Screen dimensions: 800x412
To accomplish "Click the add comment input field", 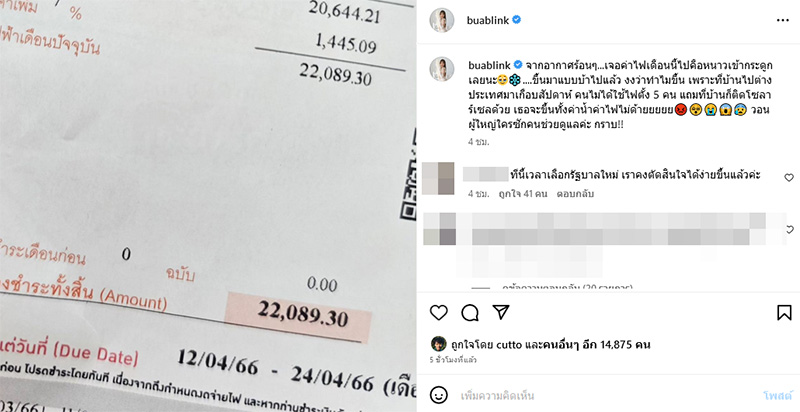I will tap(607, 395).
